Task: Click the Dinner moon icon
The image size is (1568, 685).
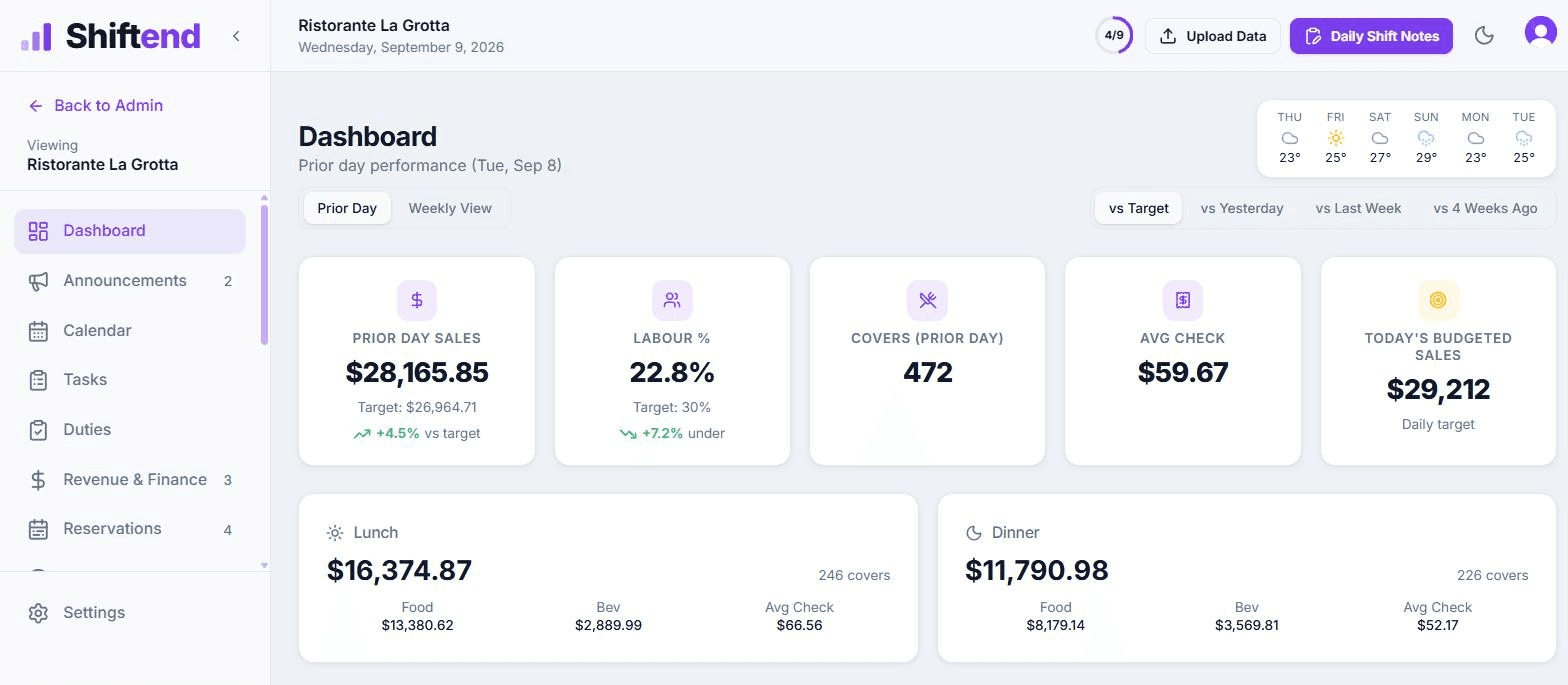Action: point(973,533)
